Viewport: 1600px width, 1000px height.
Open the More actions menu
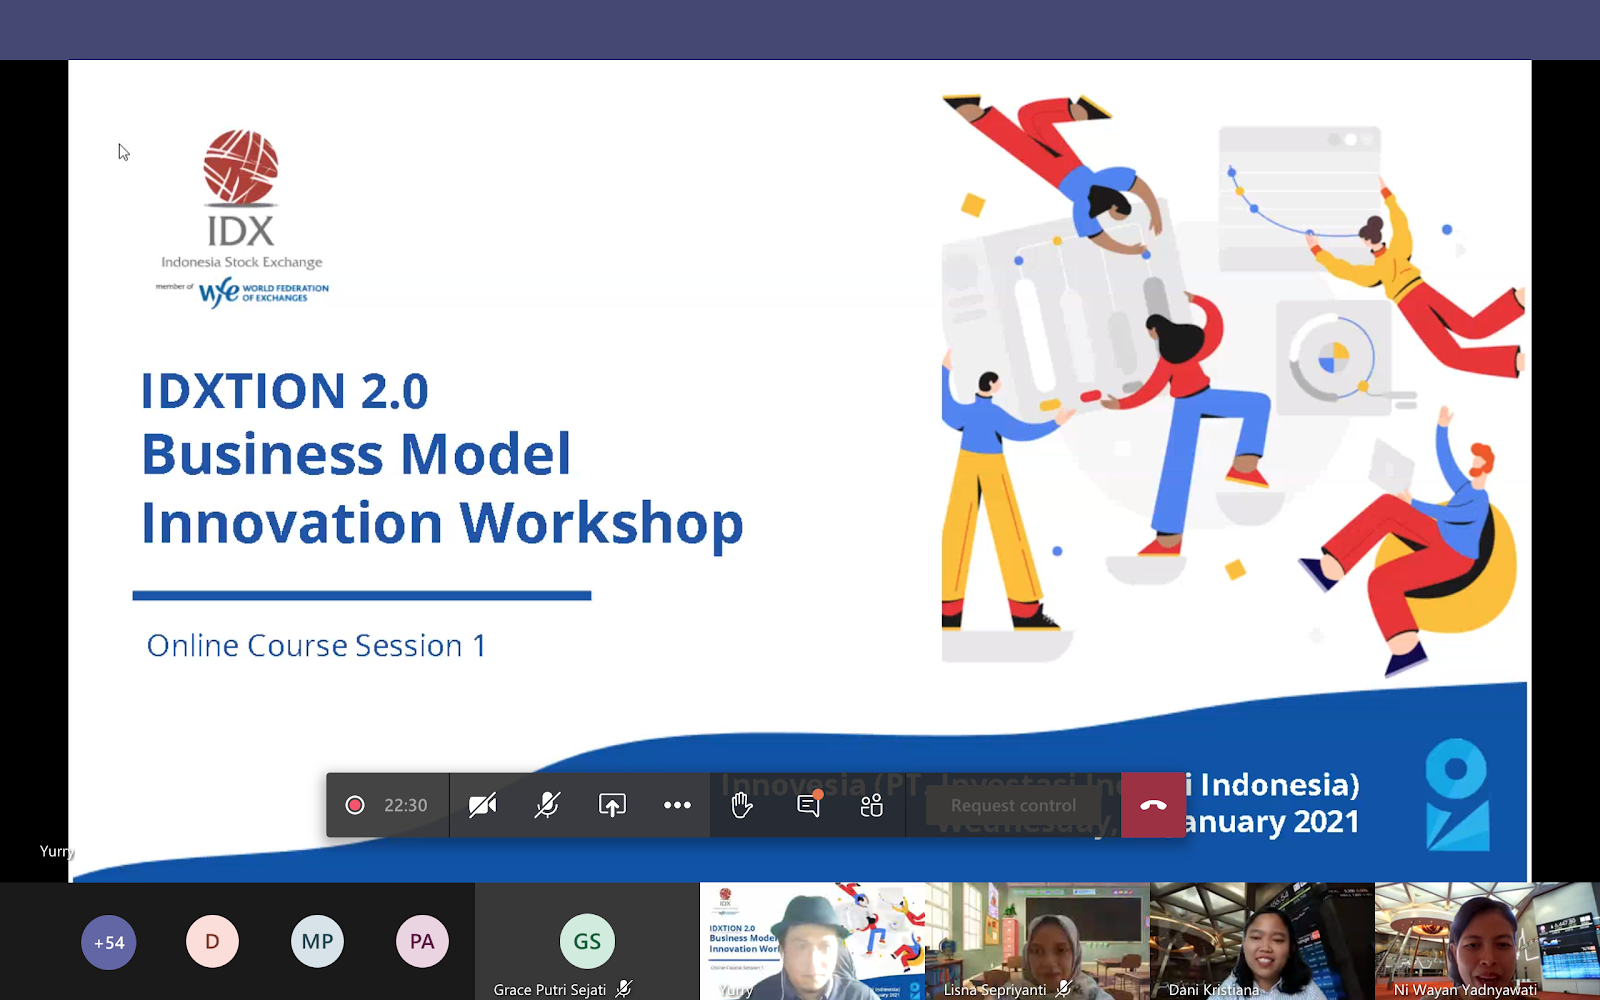click(677, 805)
